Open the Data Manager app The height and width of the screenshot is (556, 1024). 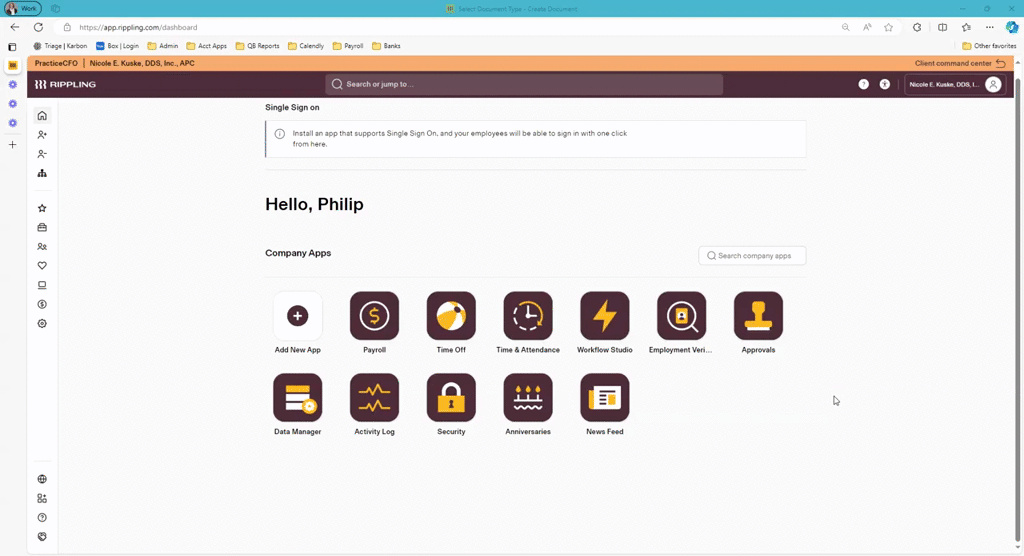pos(298,398)
